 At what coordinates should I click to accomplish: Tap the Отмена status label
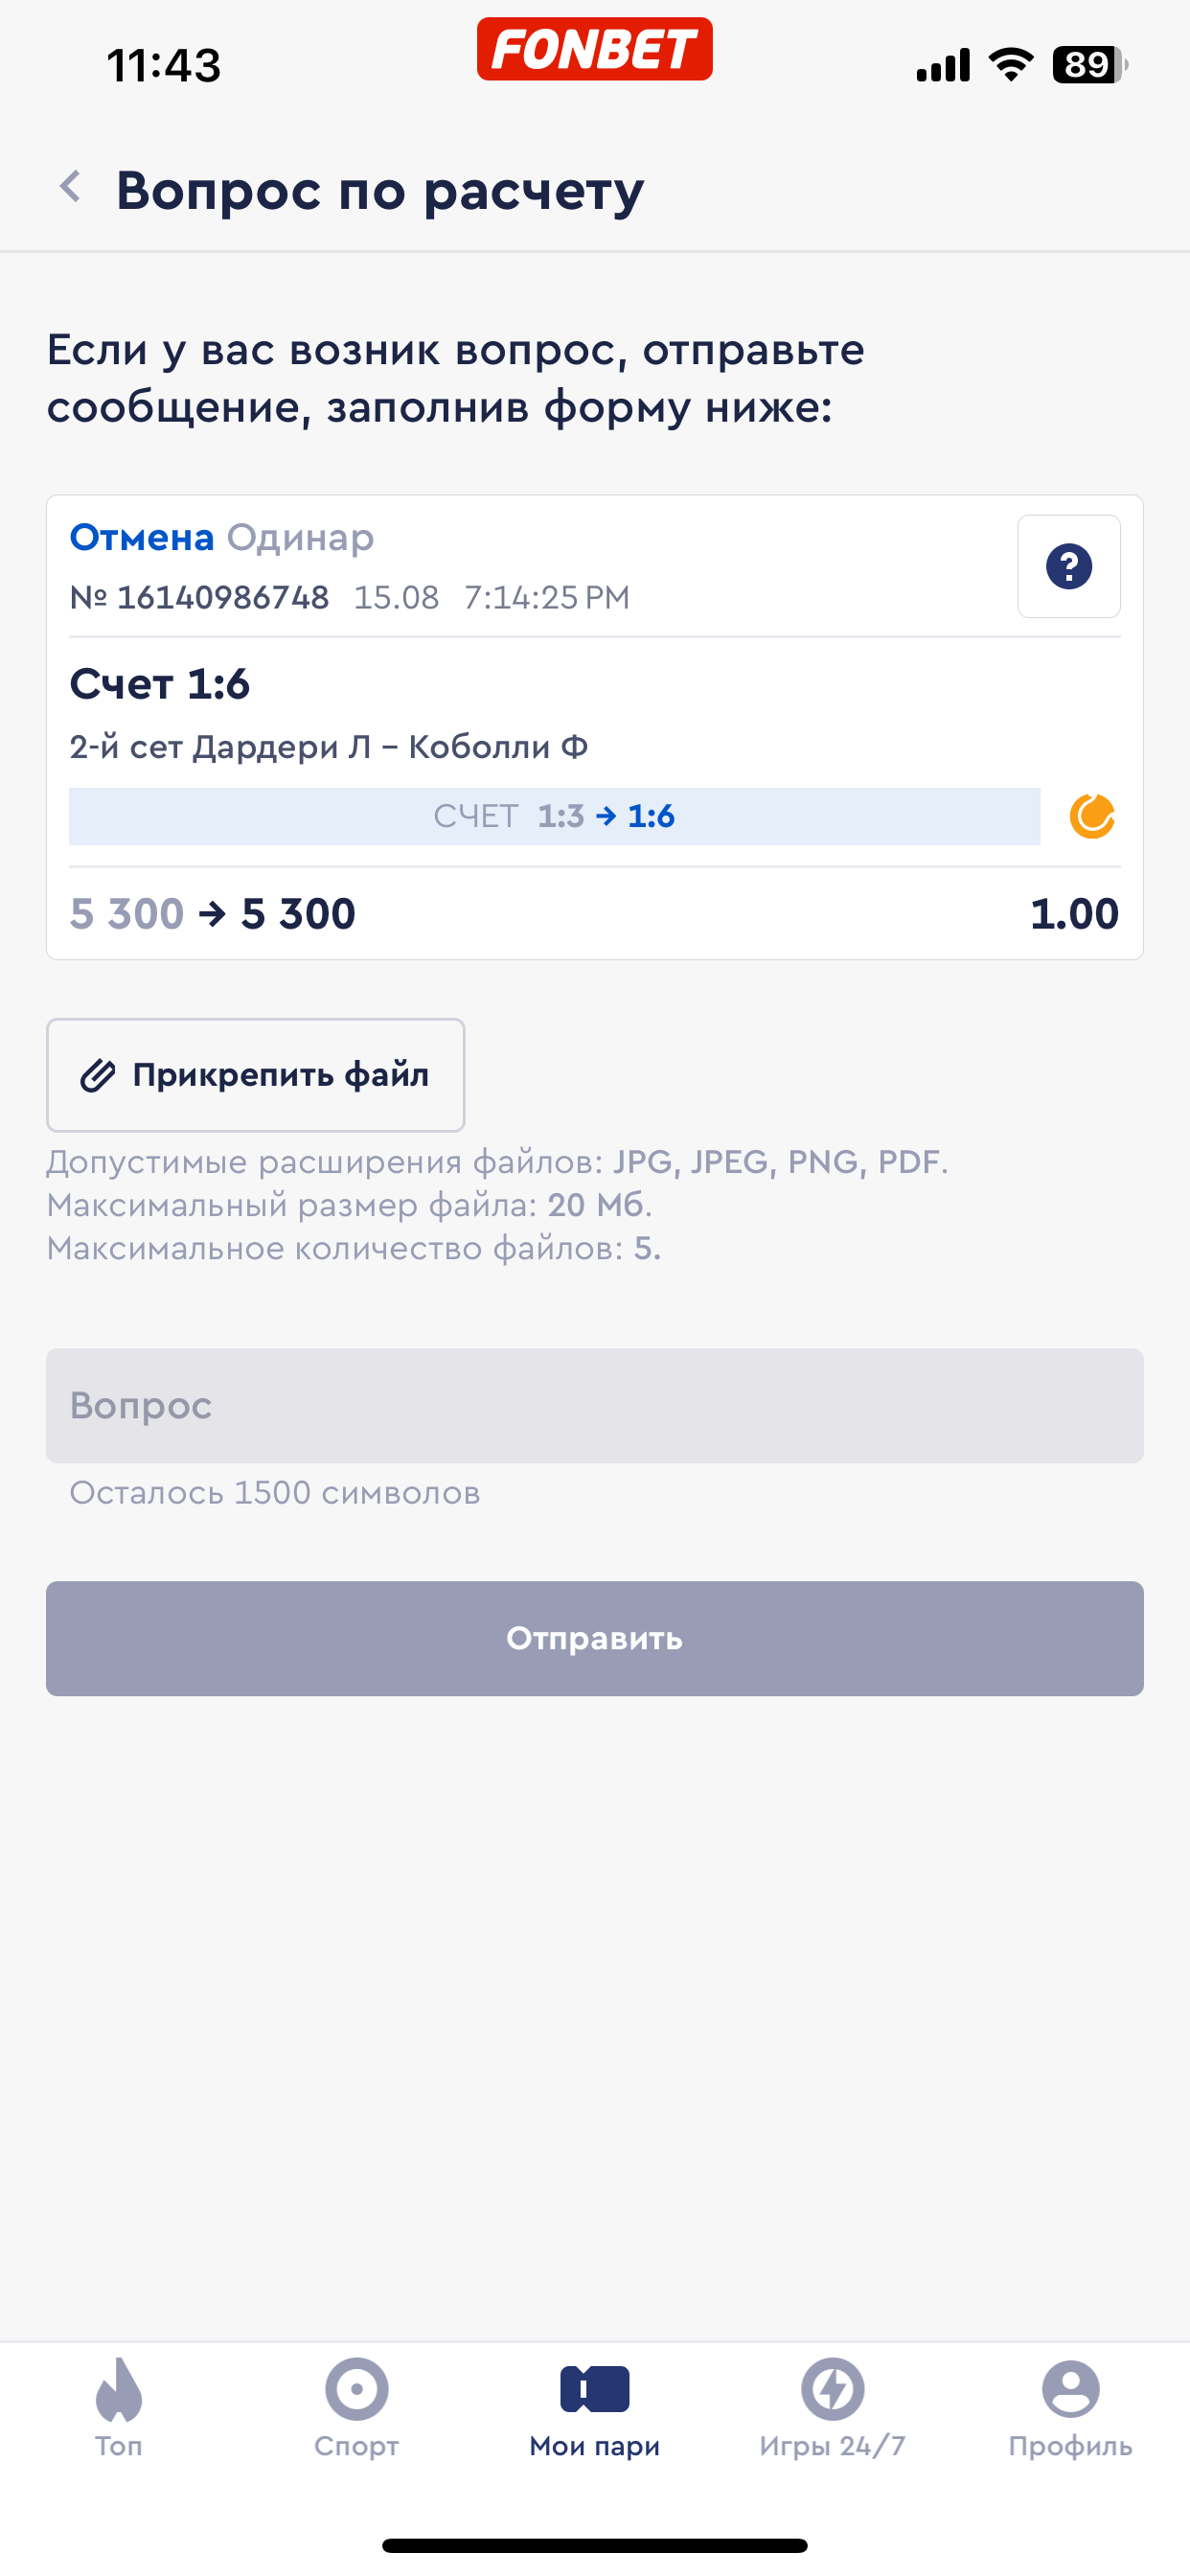click(x=142, y=538)
